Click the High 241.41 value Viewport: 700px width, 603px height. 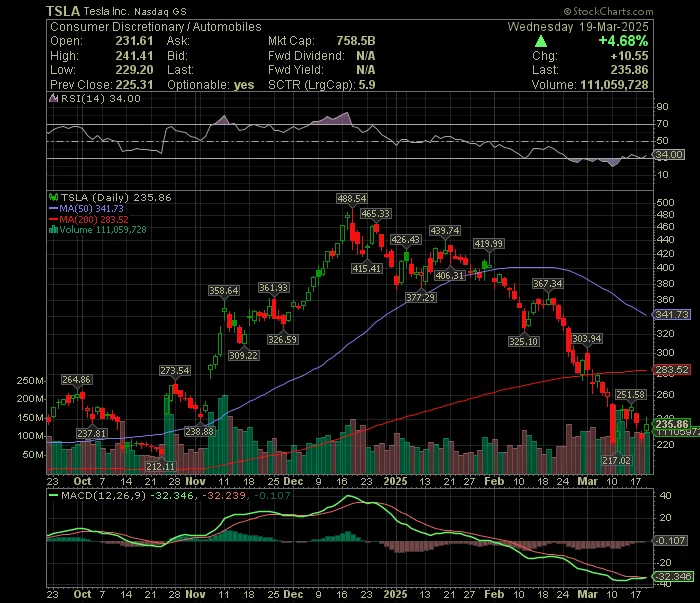coord(134,56)
